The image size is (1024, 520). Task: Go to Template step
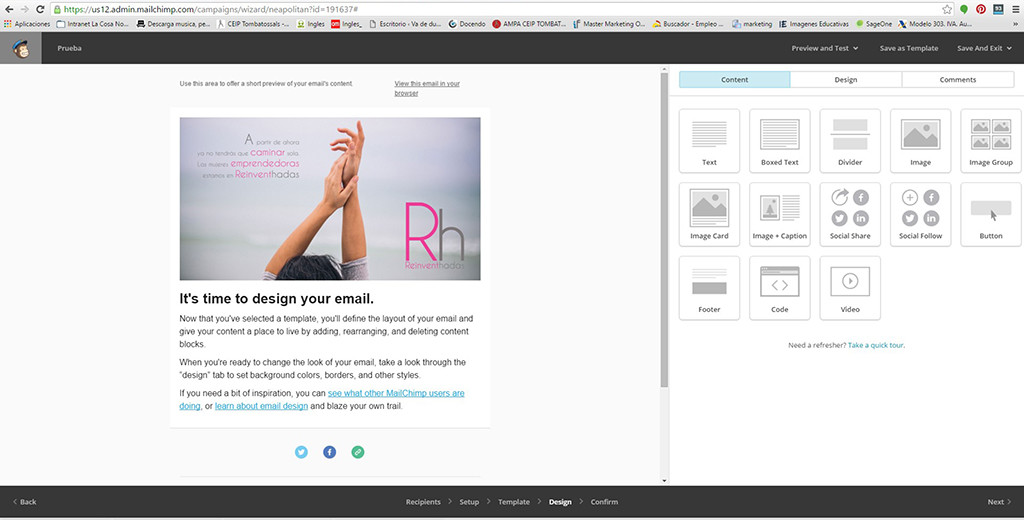click(514, 502)
